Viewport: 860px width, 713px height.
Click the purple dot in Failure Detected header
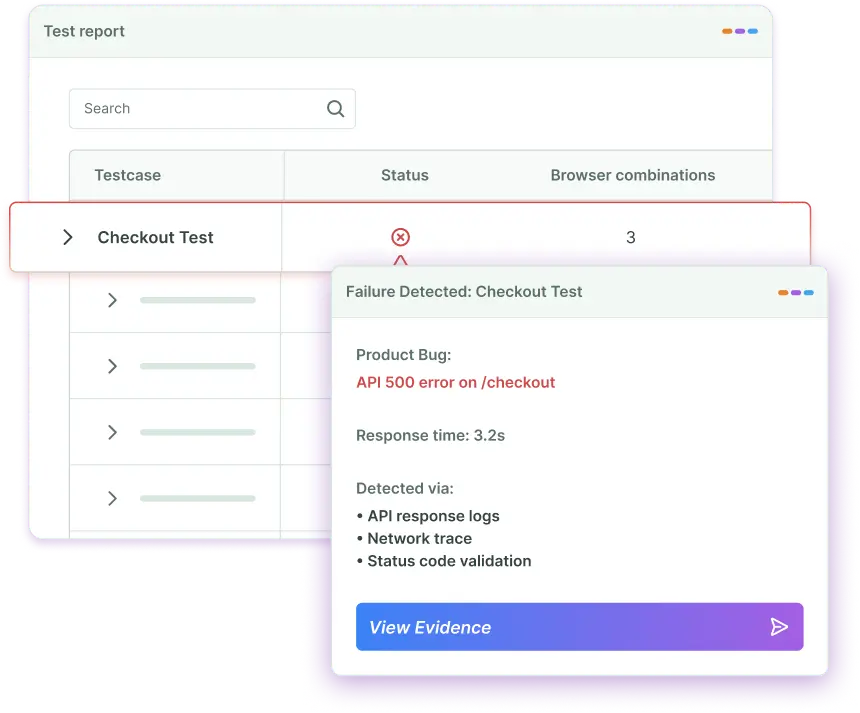tap(796, 293)
